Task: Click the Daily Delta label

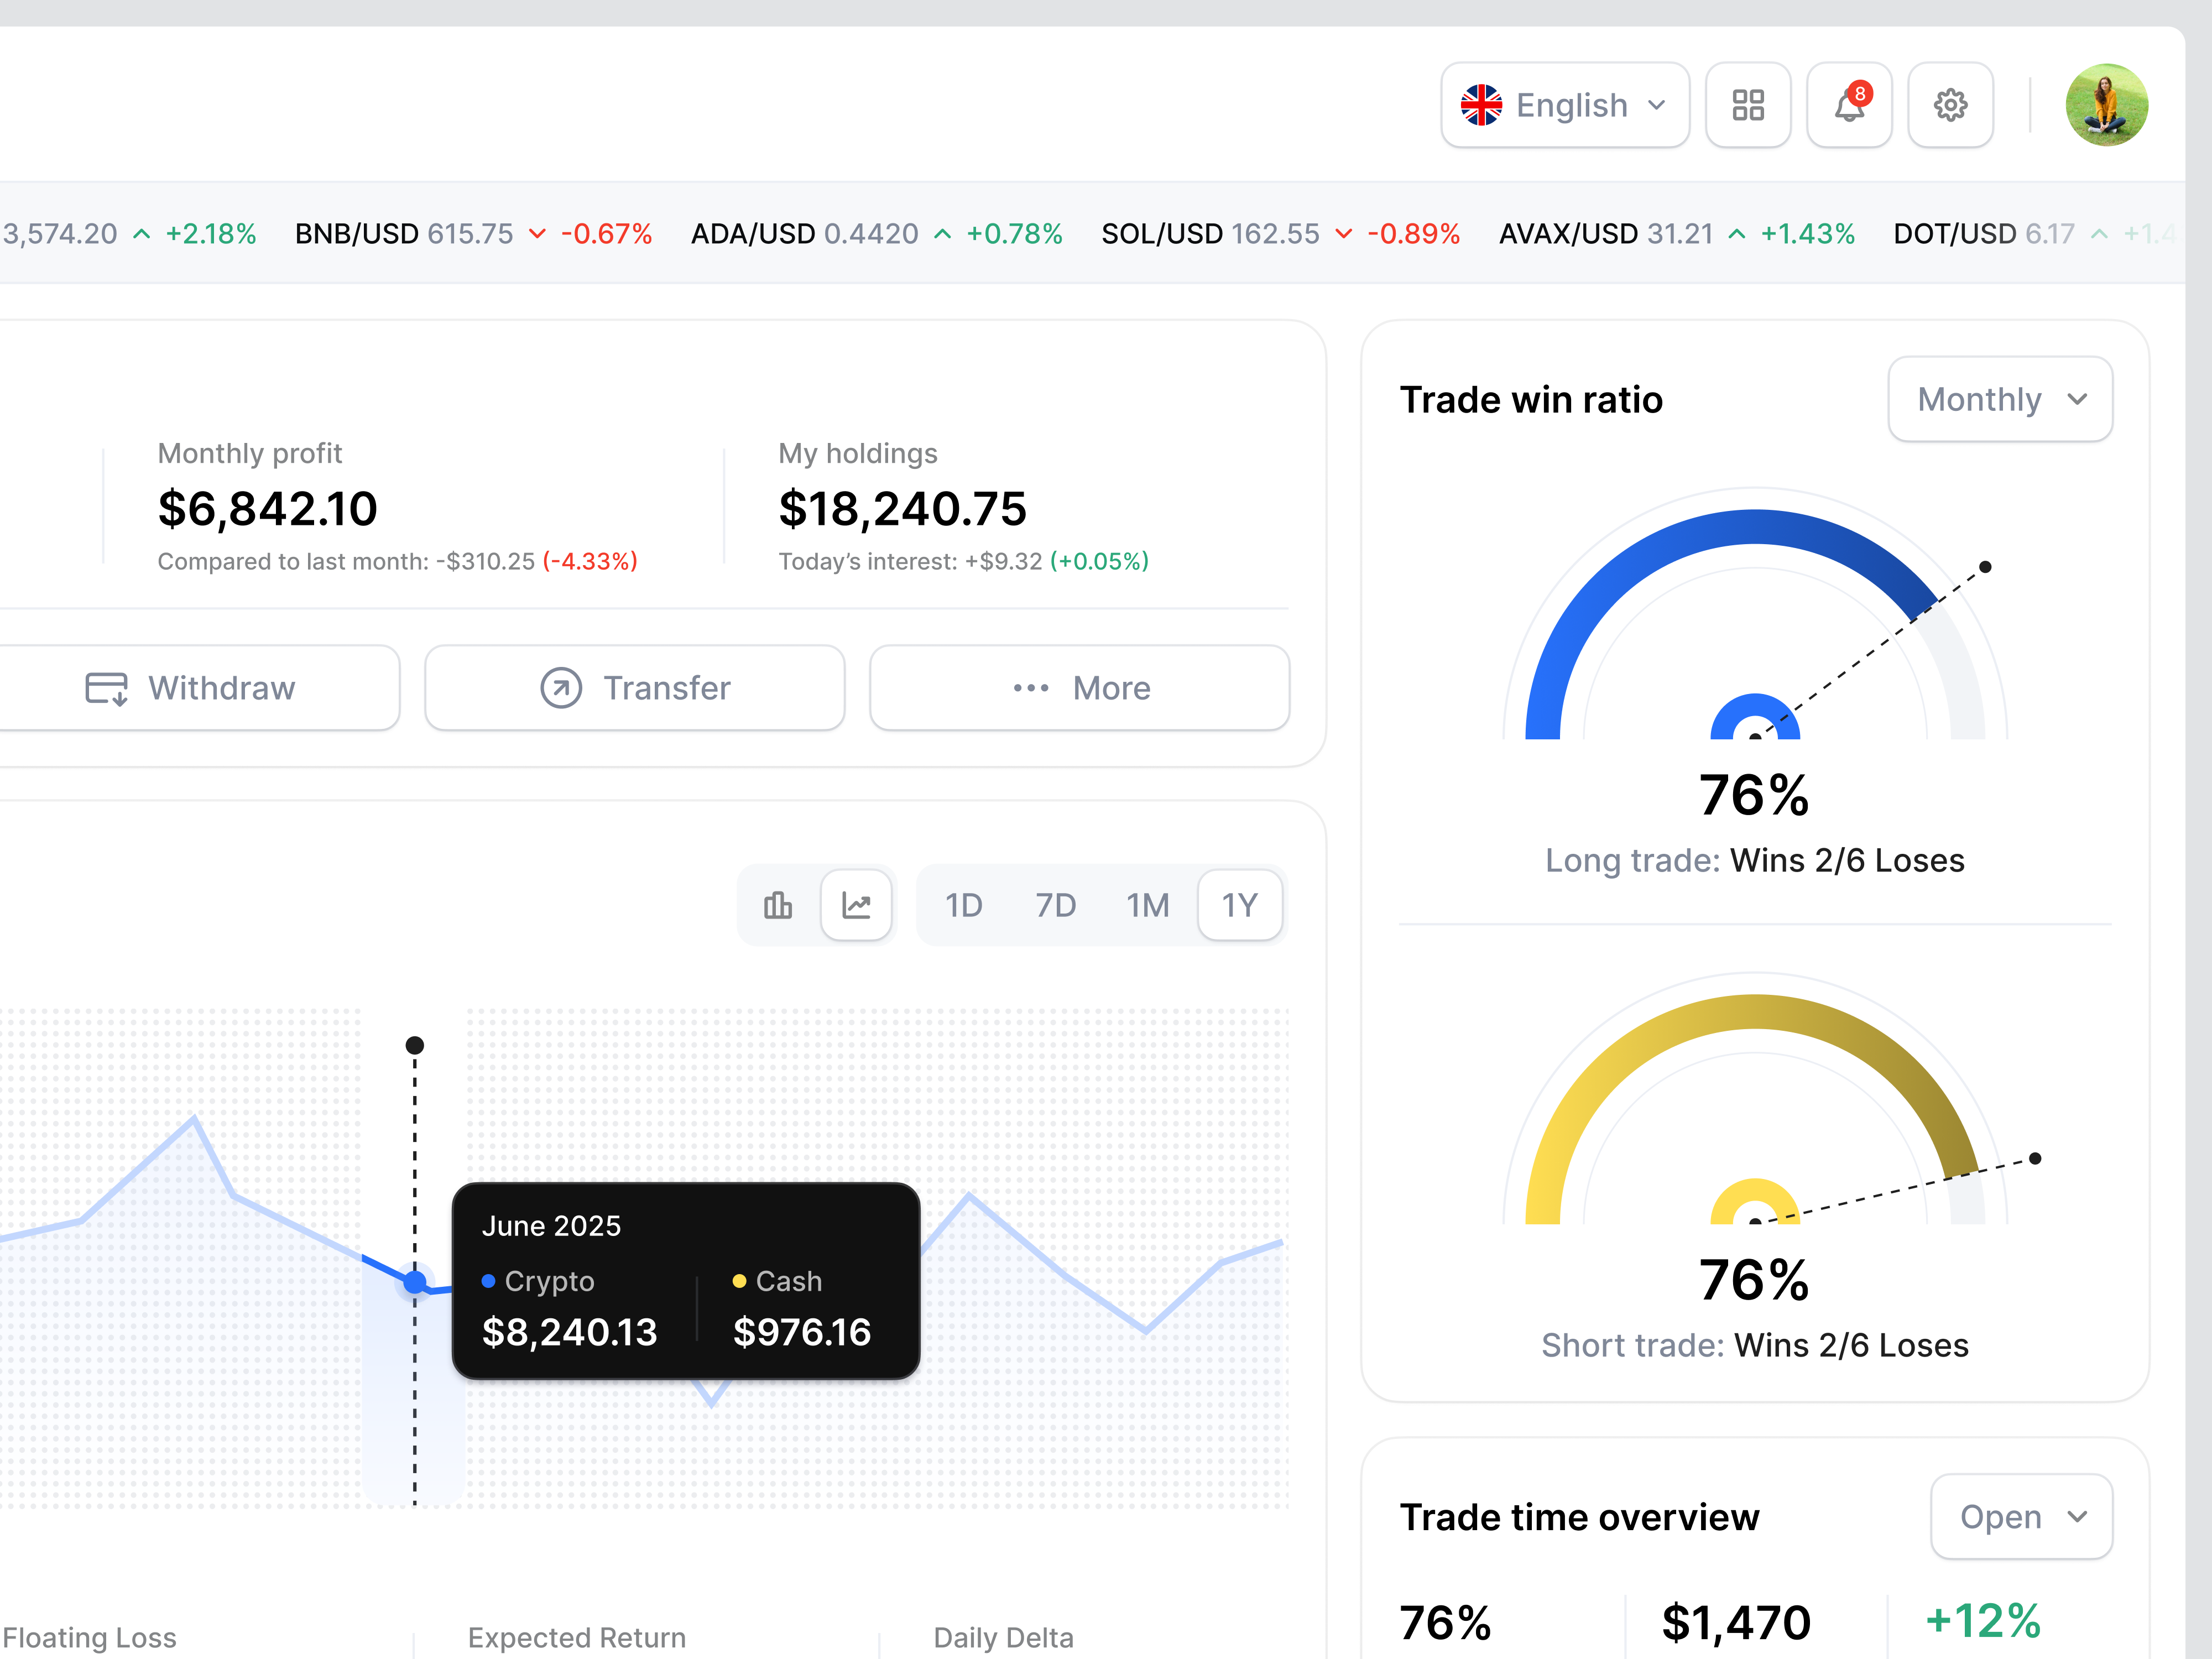Action: coord(1003,1638)
